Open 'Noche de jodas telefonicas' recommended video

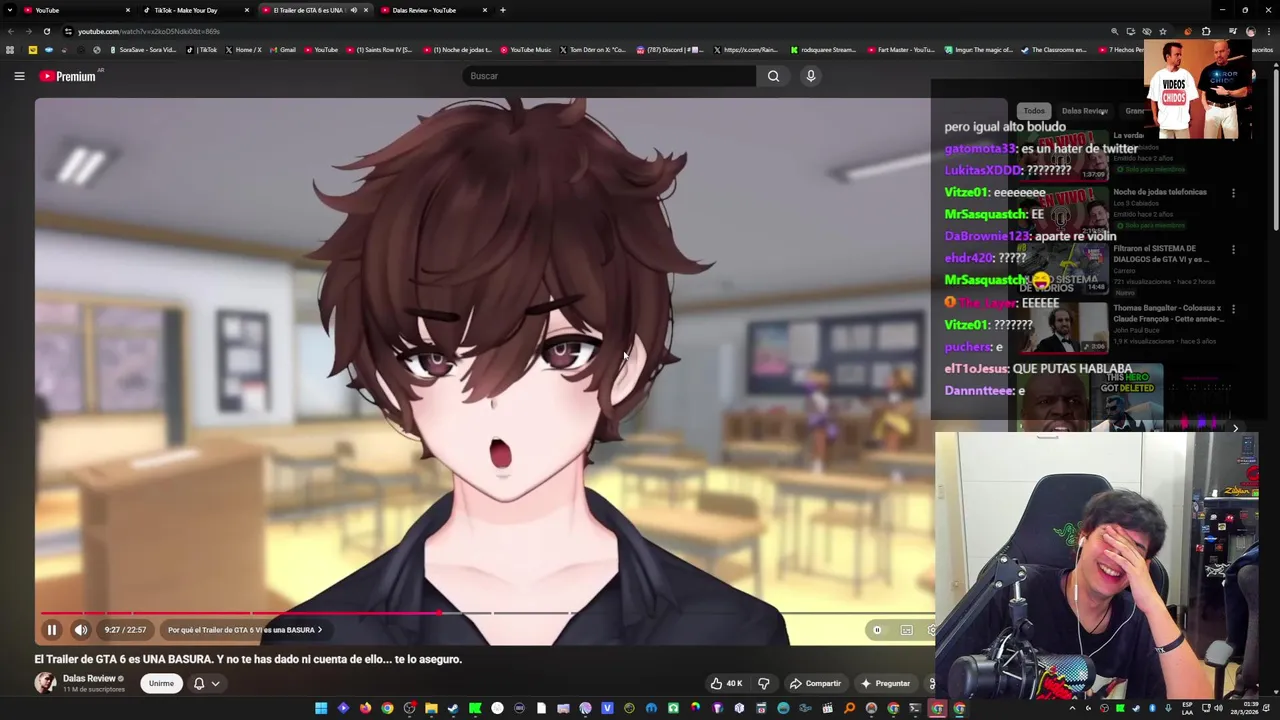point(1160,191)
